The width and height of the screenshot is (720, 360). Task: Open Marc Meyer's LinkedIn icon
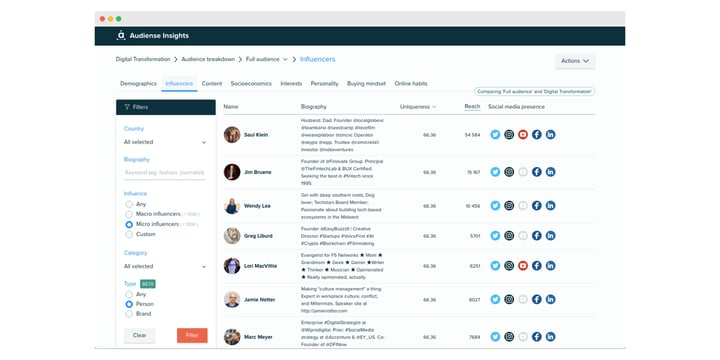click(x=550, y=337)
